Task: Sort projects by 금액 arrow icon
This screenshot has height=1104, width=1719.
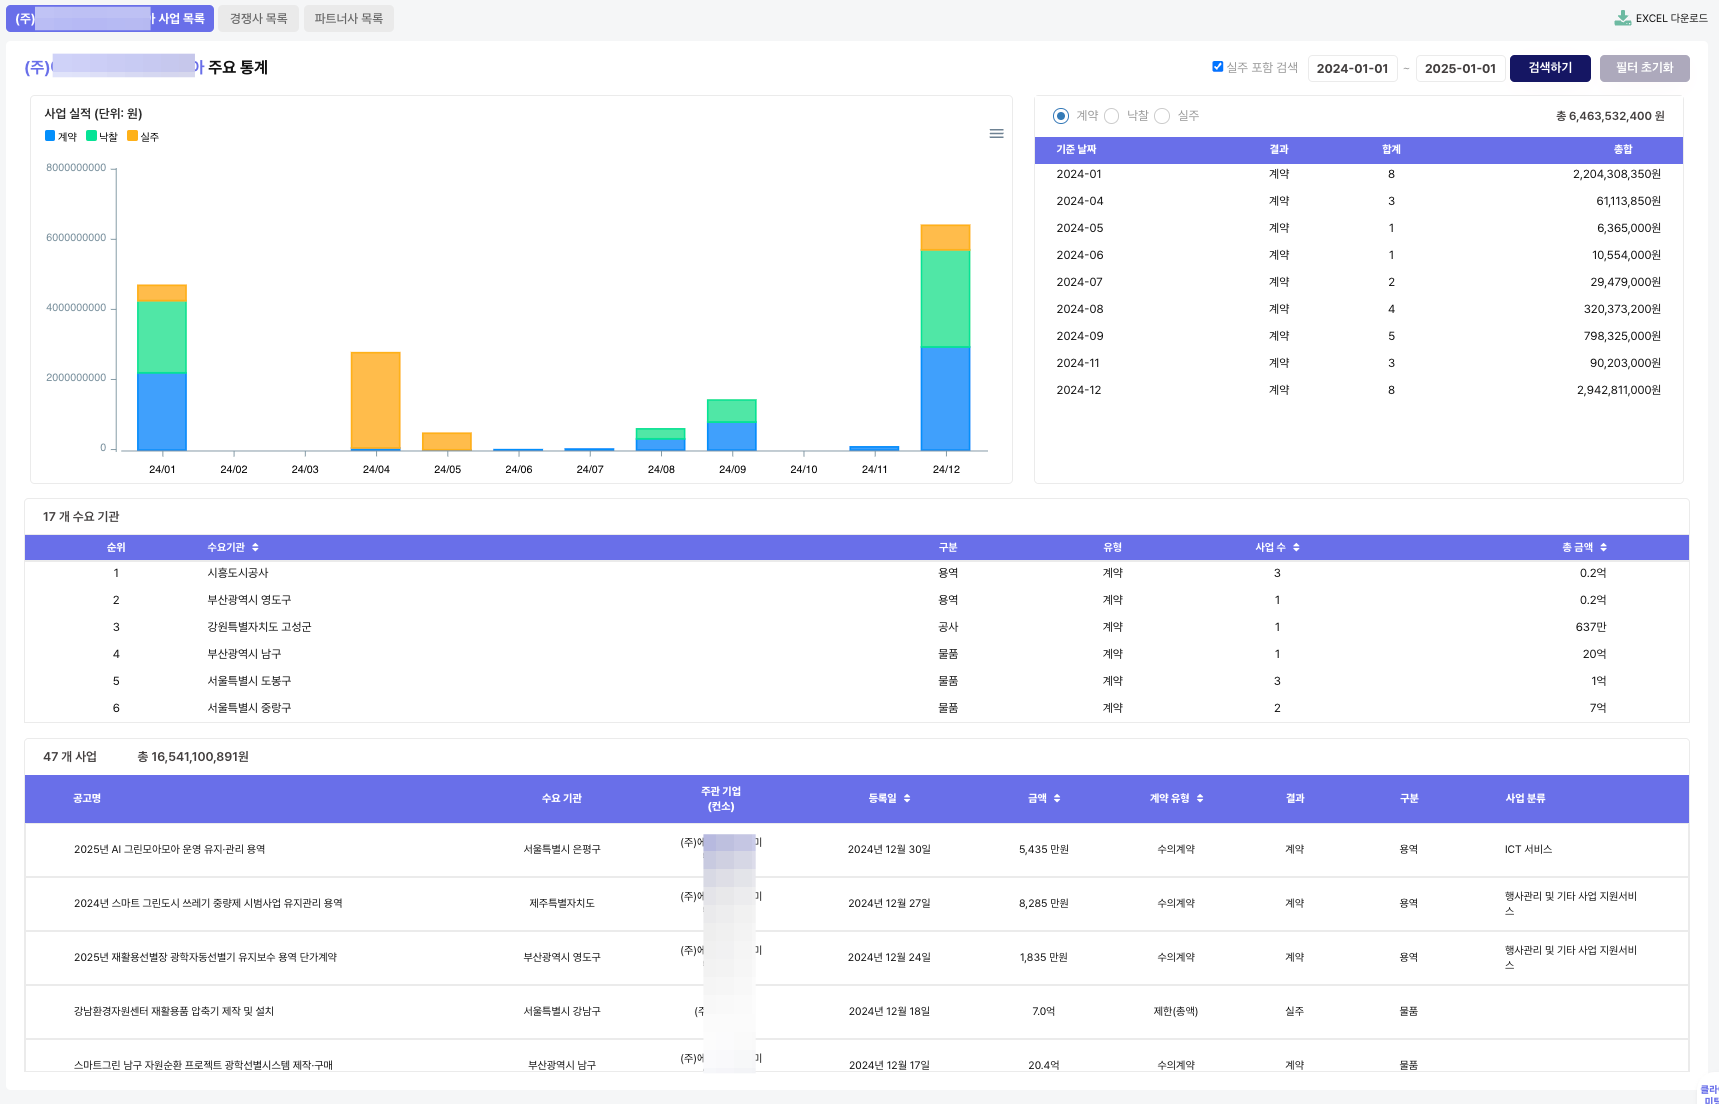Action: (1057, 799)
